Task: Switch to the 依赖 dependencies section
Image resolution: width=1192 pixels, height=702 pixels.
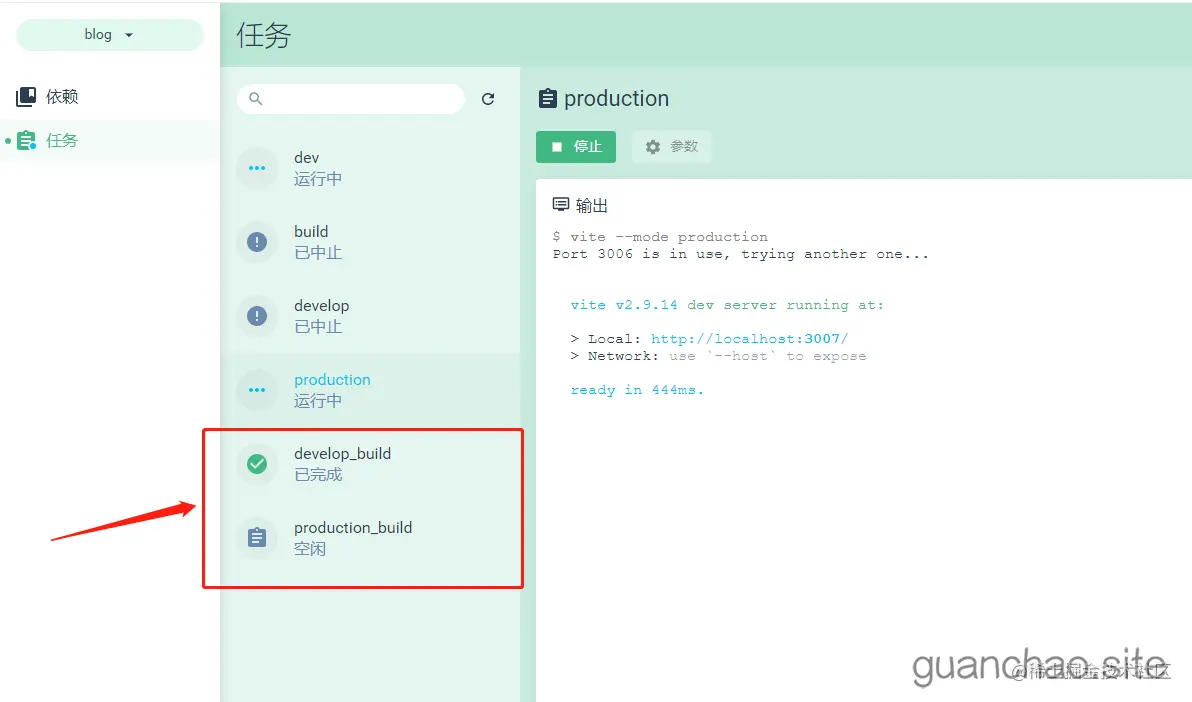Action: click(x=60, y=96)
